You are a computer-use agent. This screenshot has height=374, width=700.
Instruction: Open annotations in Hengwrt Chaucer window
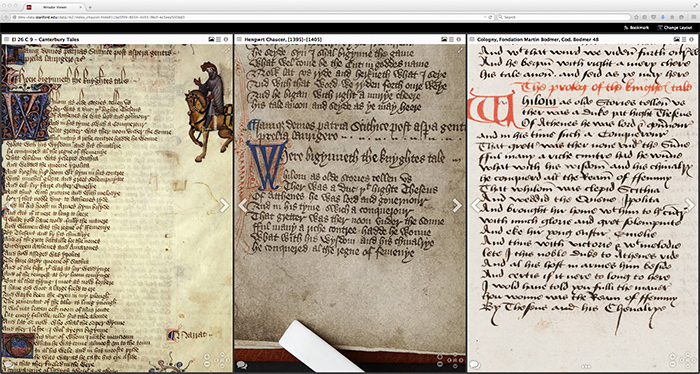(242, 365)
